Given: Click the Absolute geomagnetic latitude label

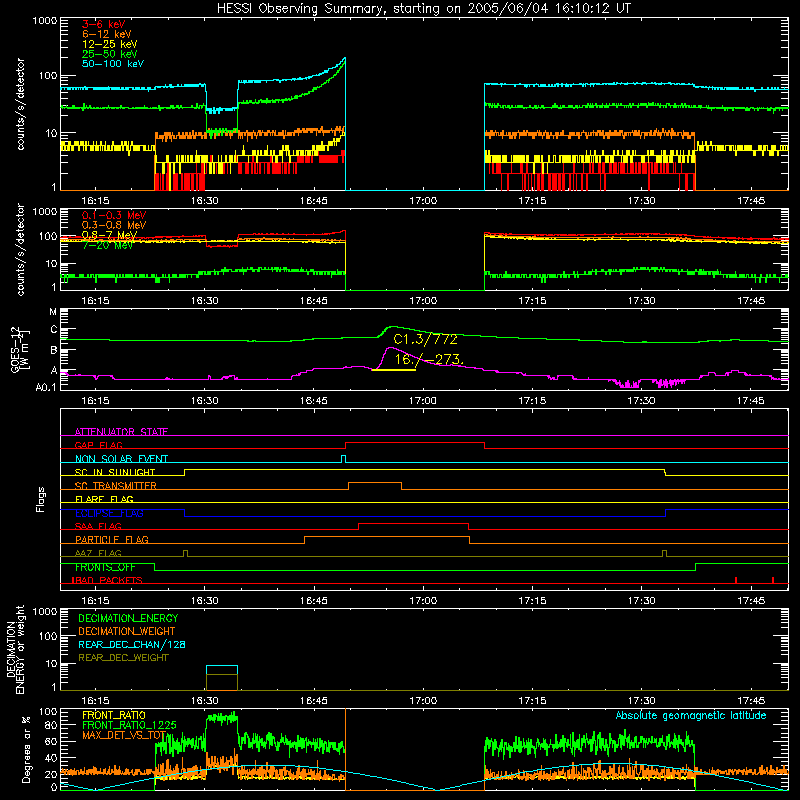Looking at the screenshot, I should click(x=691, y=715).
